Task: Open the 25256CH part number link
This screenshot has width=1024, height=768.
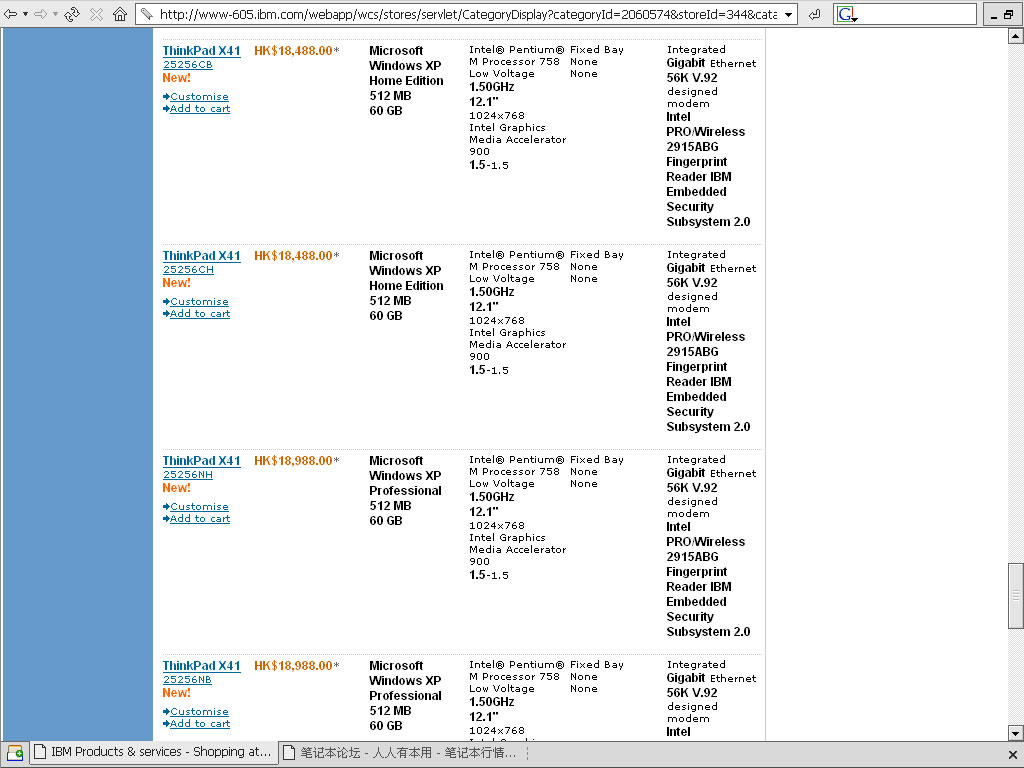Action: click(x=188, y=270)
